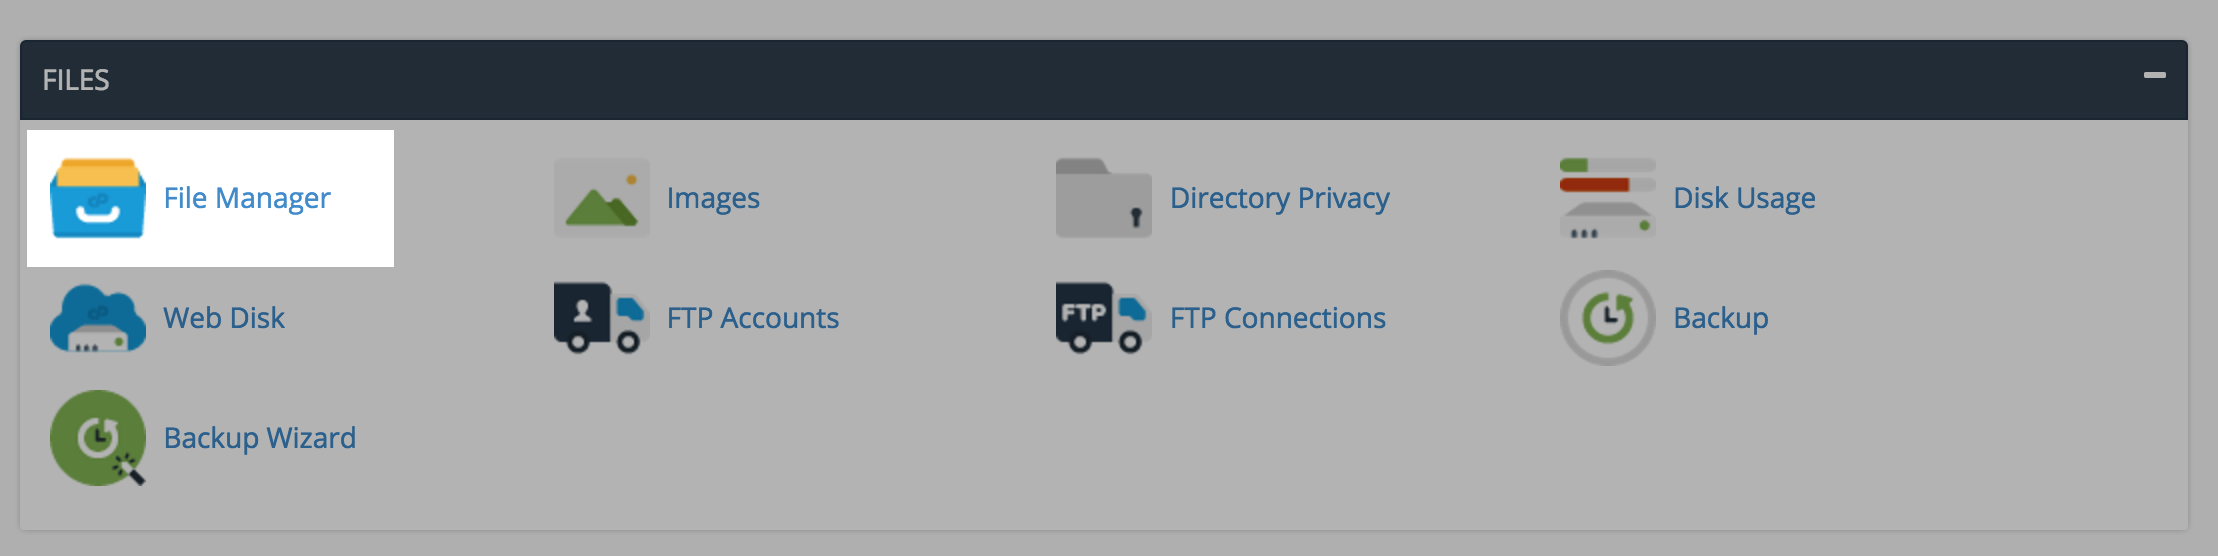This screenshot has width=2218, height=556.
Task: Click the FTP Accounts truck icon
Action: tap(602, 318)
